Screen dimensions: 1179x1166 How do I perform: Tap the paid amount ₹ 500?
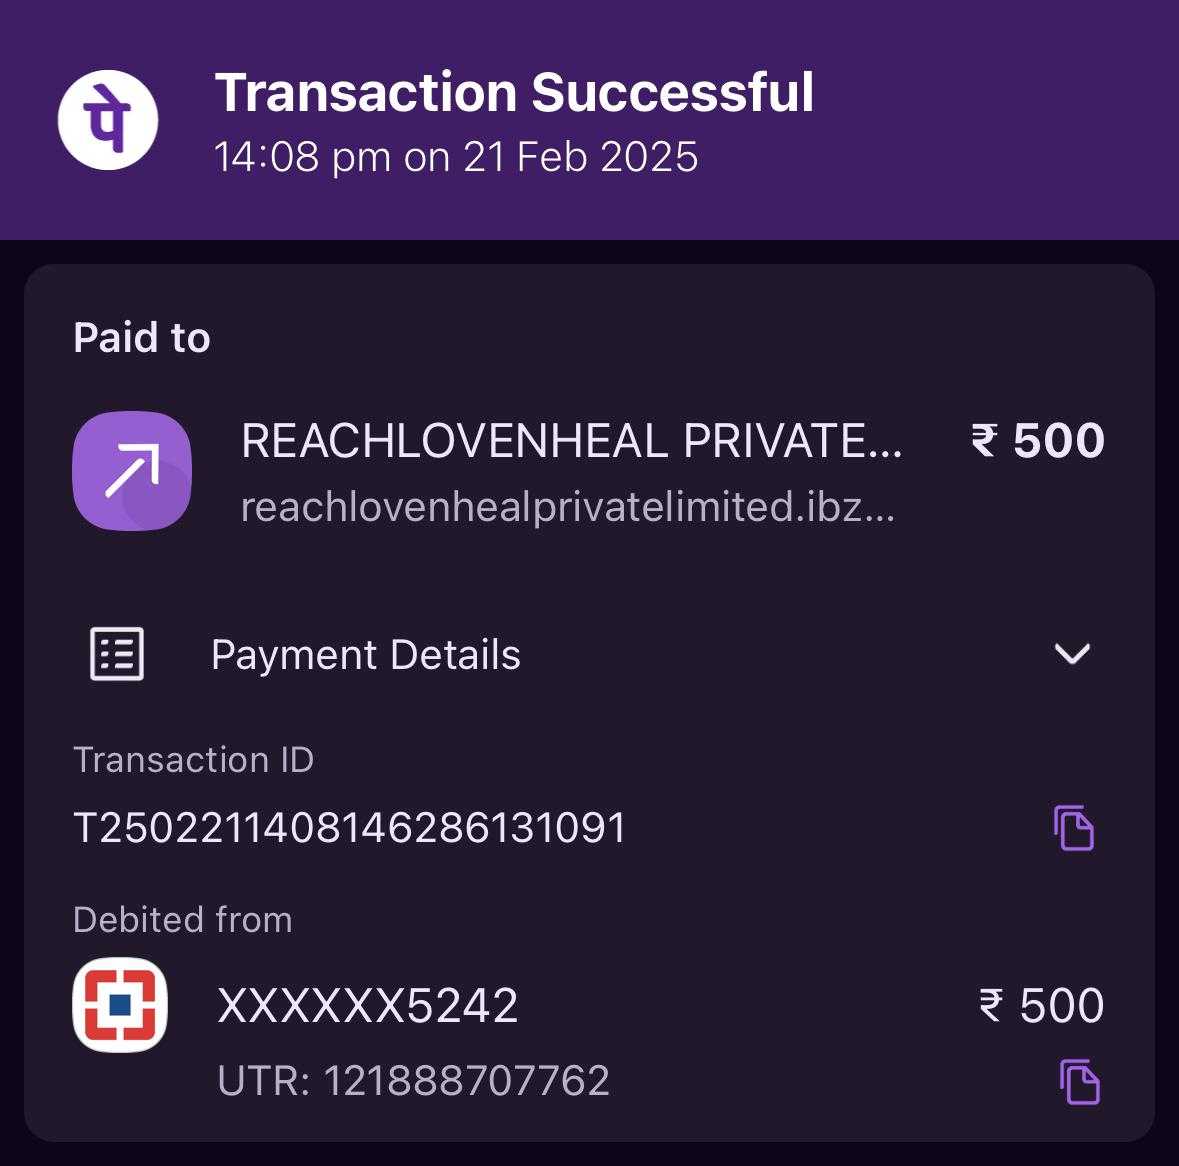click(1038, 441)
